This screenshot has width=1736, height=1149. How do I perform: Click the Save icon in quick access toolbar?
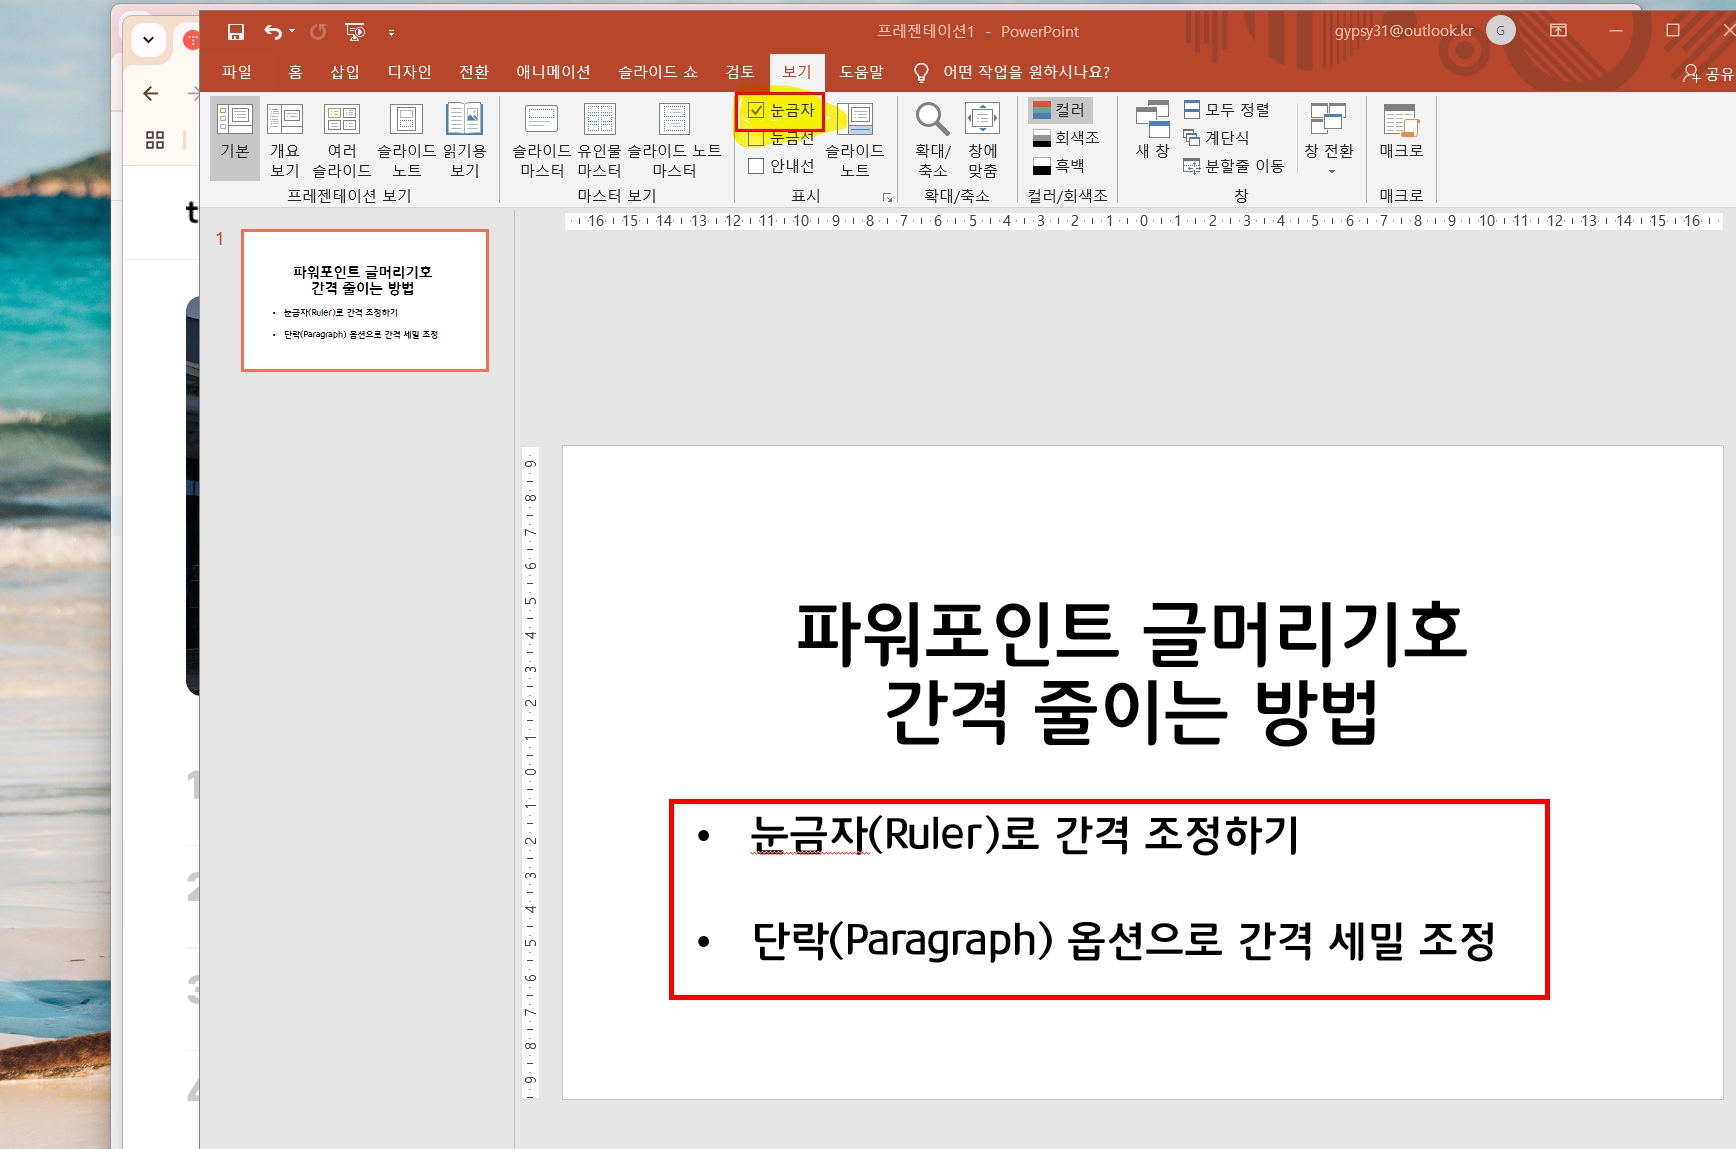236,32
